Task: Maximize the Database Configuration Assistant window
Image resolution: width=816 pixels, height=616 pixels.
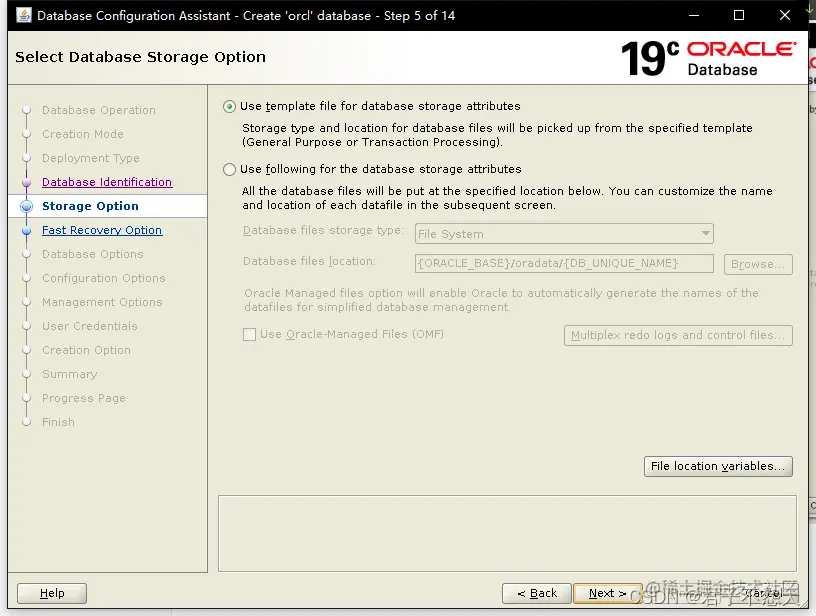Action: (738, 15)
